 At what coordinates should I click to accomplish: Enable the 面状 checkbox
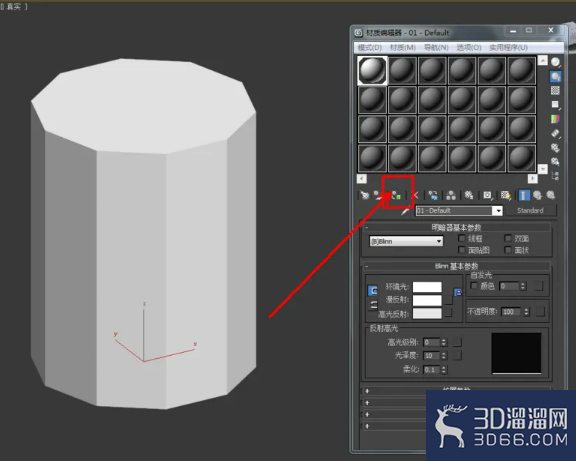[x=508, y=250]
